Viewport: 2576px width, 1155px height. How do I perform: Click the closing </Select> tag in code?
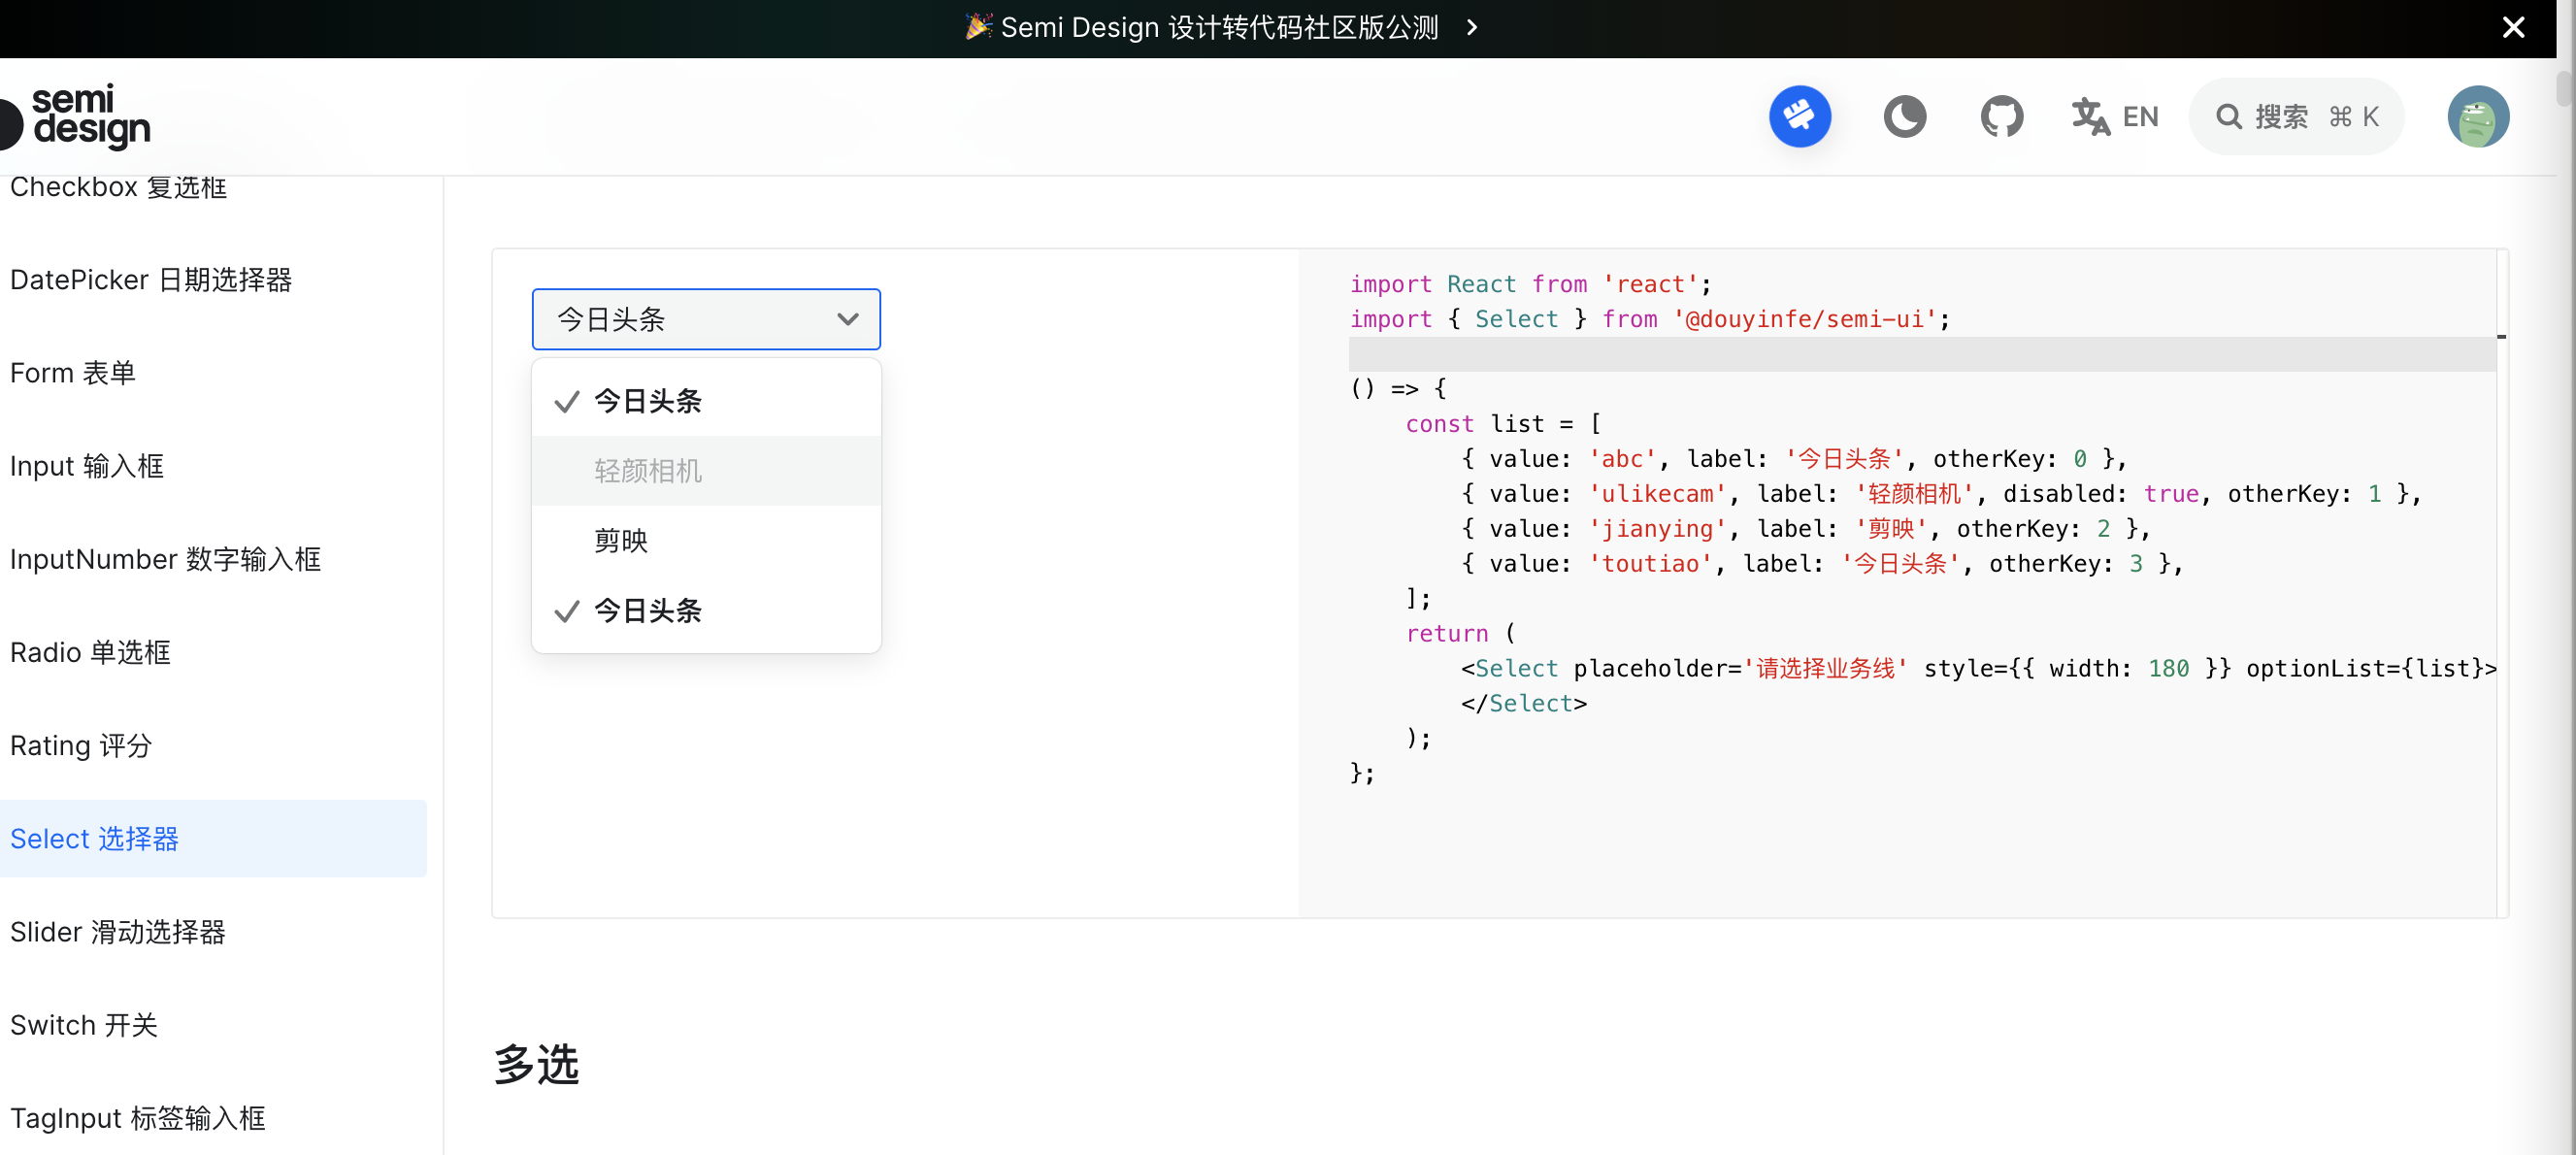pyautogui.click(x=1523, y=704)
